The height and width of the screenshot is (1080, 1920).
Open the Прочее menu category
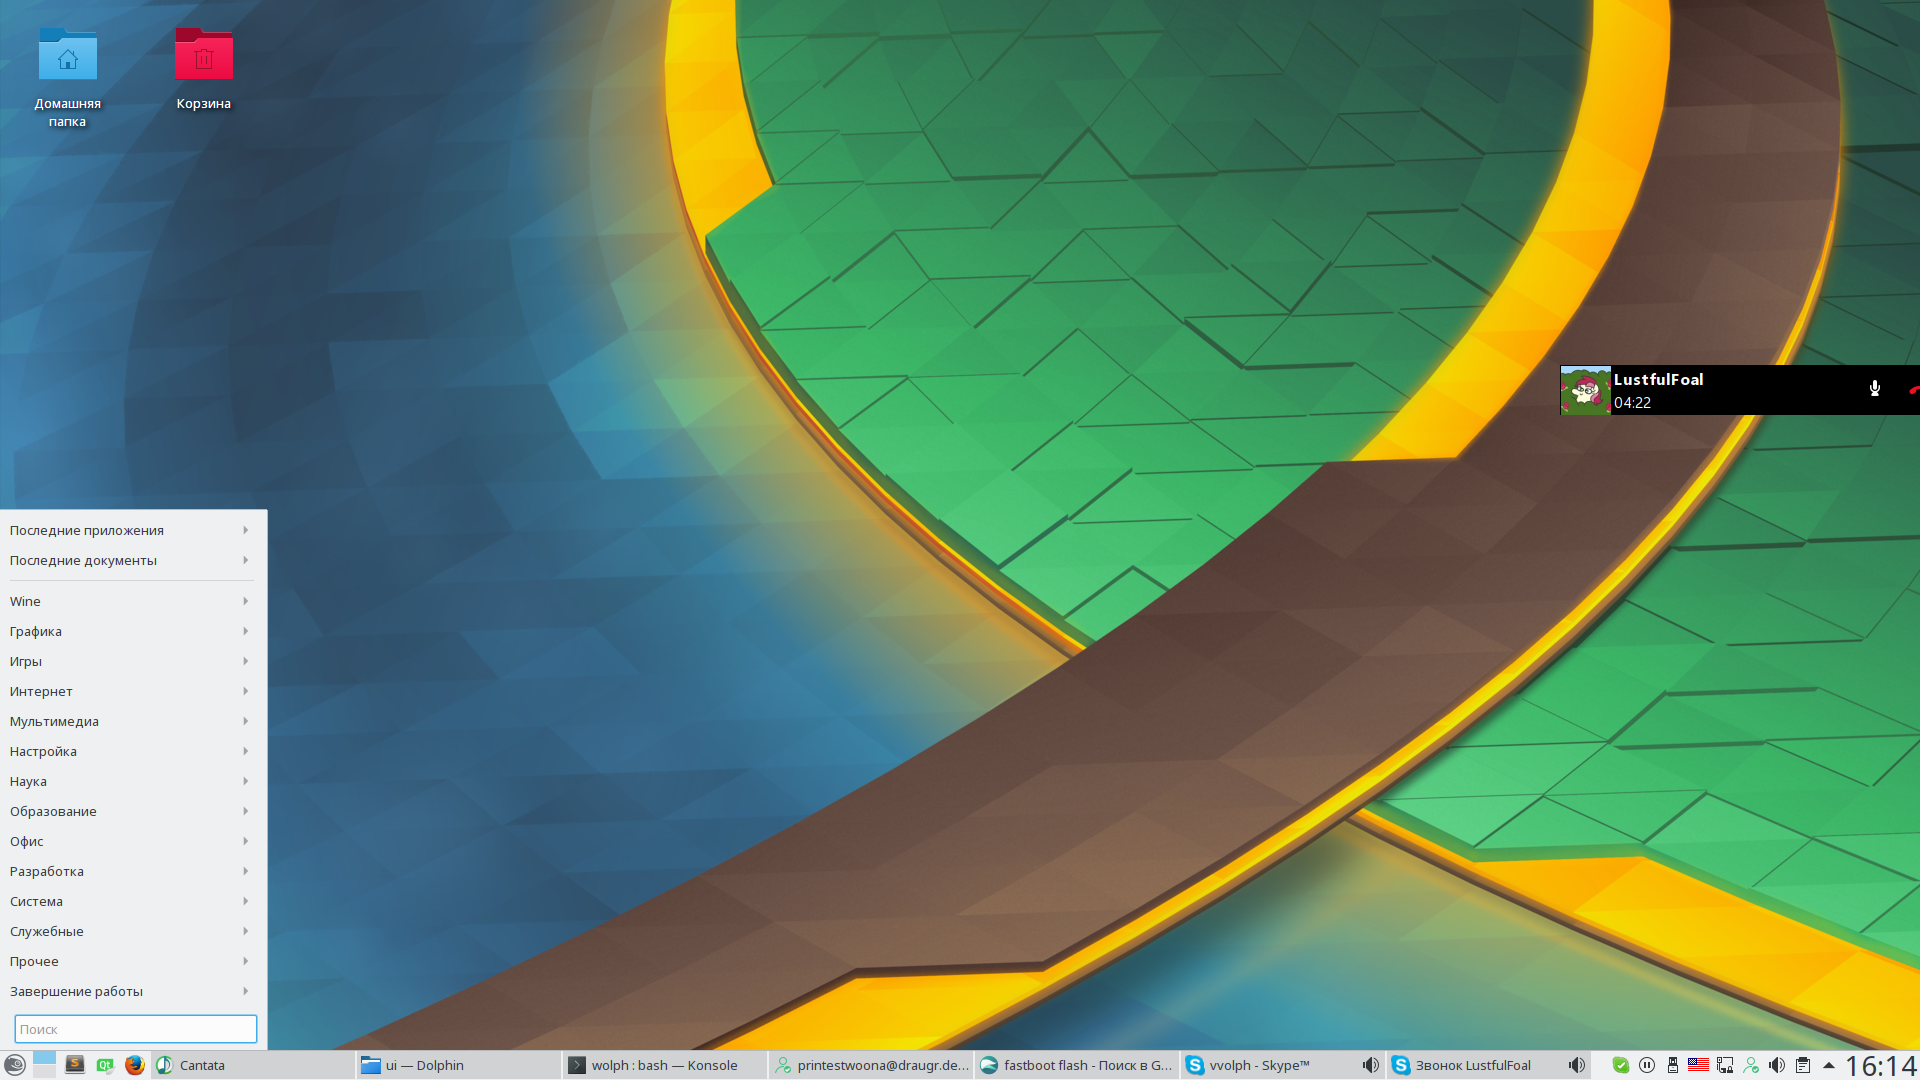pyautogui.click(x=130, y=961)
